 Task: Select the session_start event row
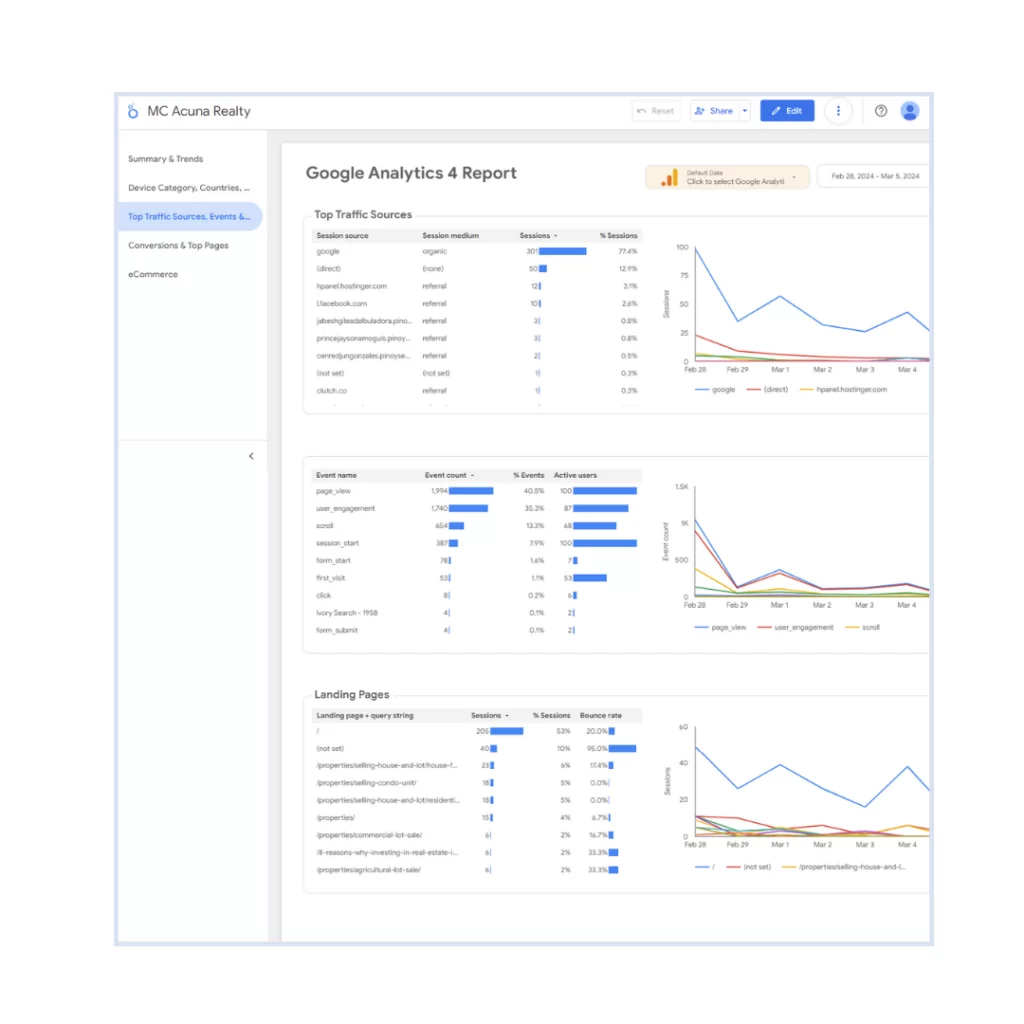click(477, 543)
